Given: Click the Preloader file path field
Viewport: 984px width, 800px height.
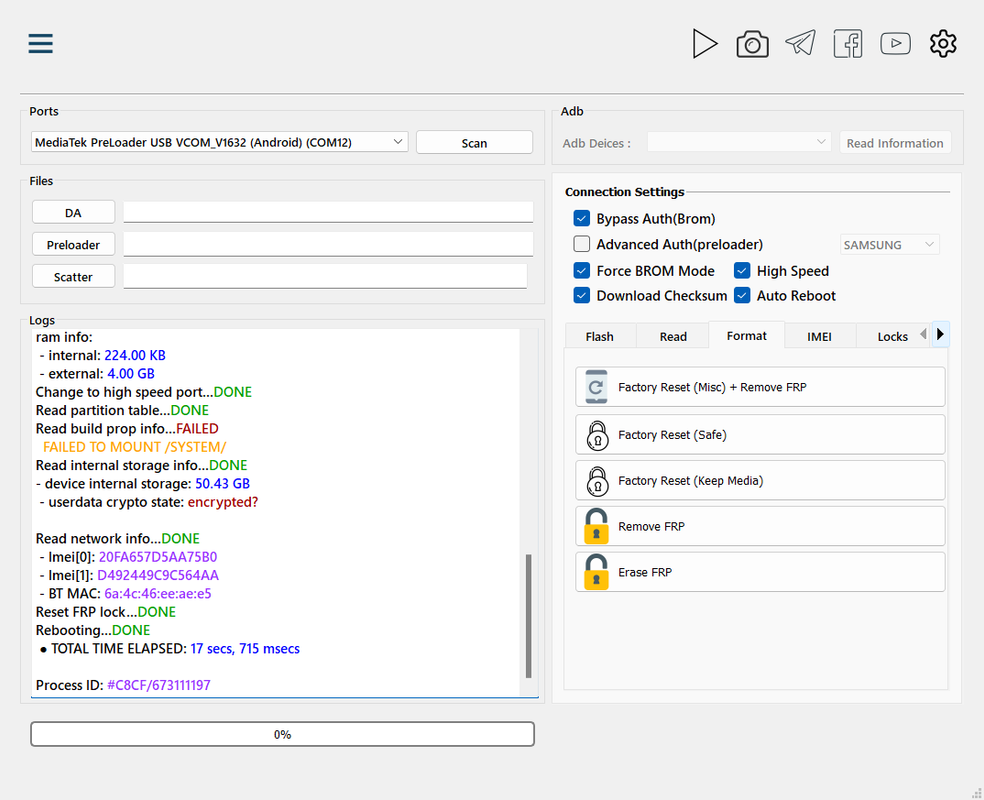Looking at the screenshot, I should point(328,244).
